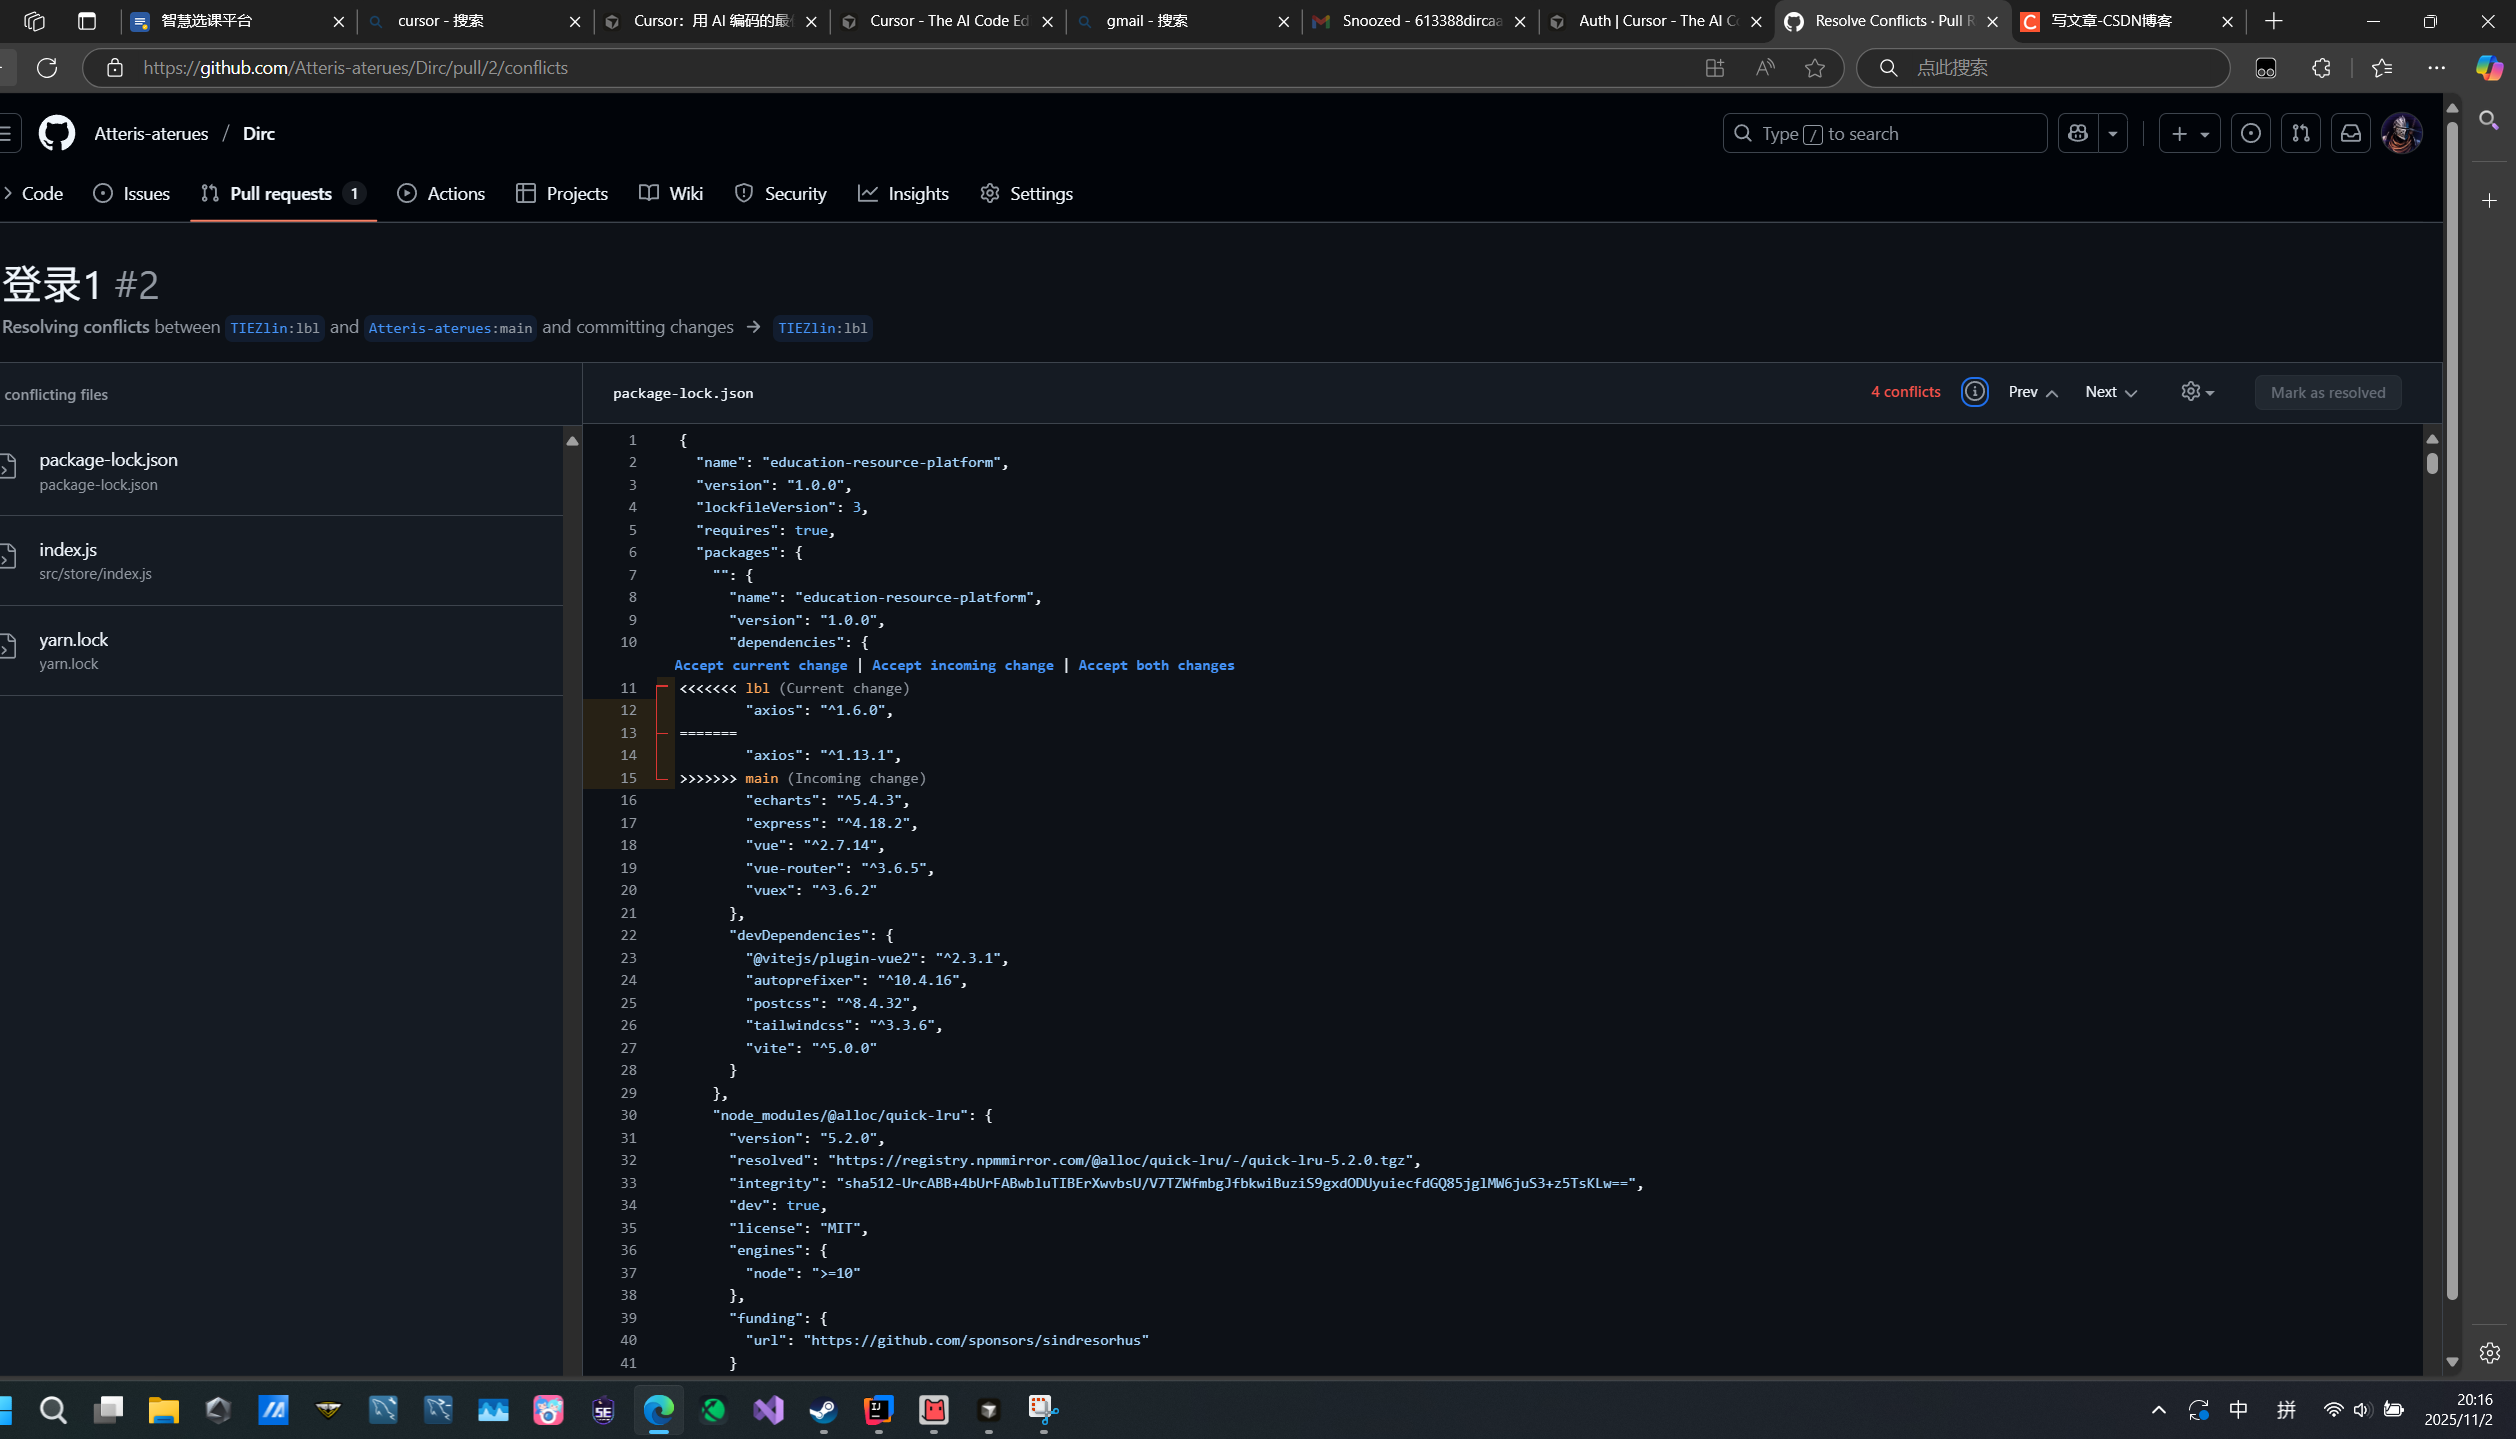Add page to favorites star icon
The image size is (2516, 1439).
pyautogui.click(x=1814, y=68)
